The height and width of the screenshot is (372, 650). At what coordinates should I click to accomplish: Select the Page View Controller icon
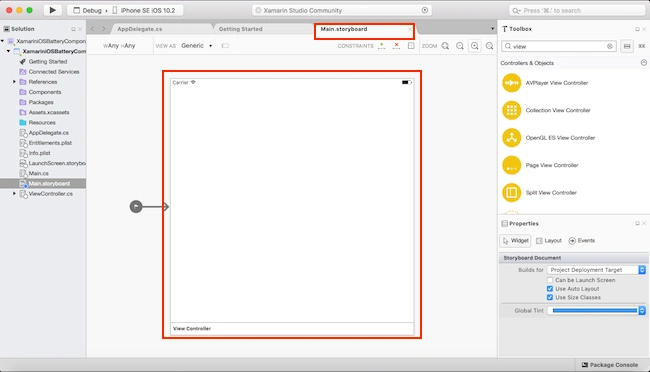512,165
